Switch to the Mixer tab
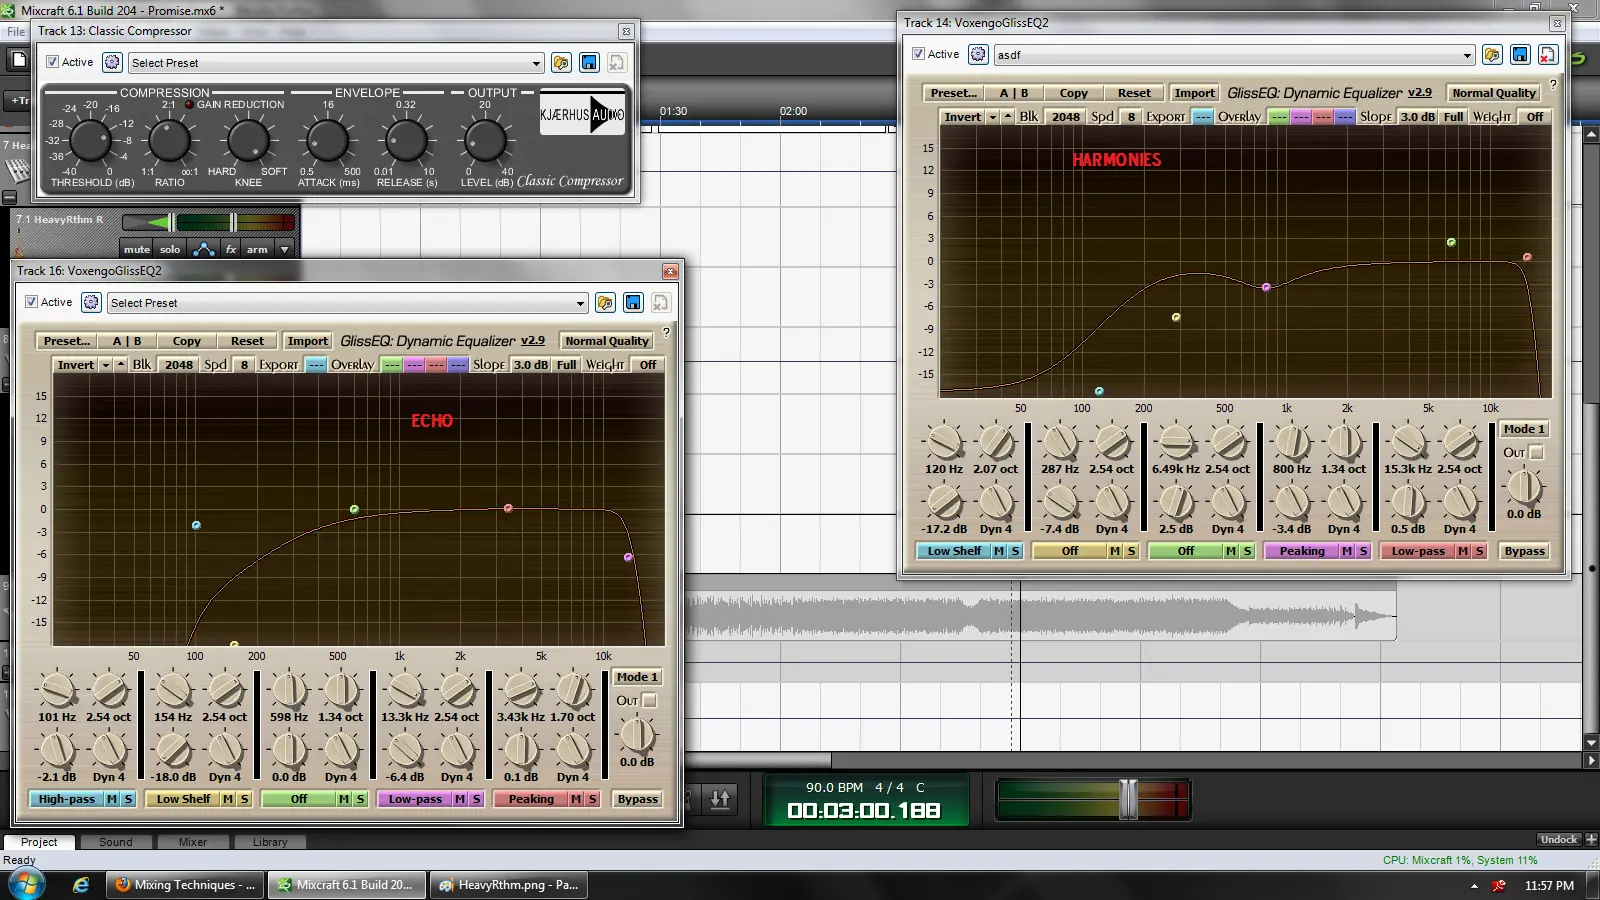The width and height of the screenshot is (1600, 900). coord(192,842)
